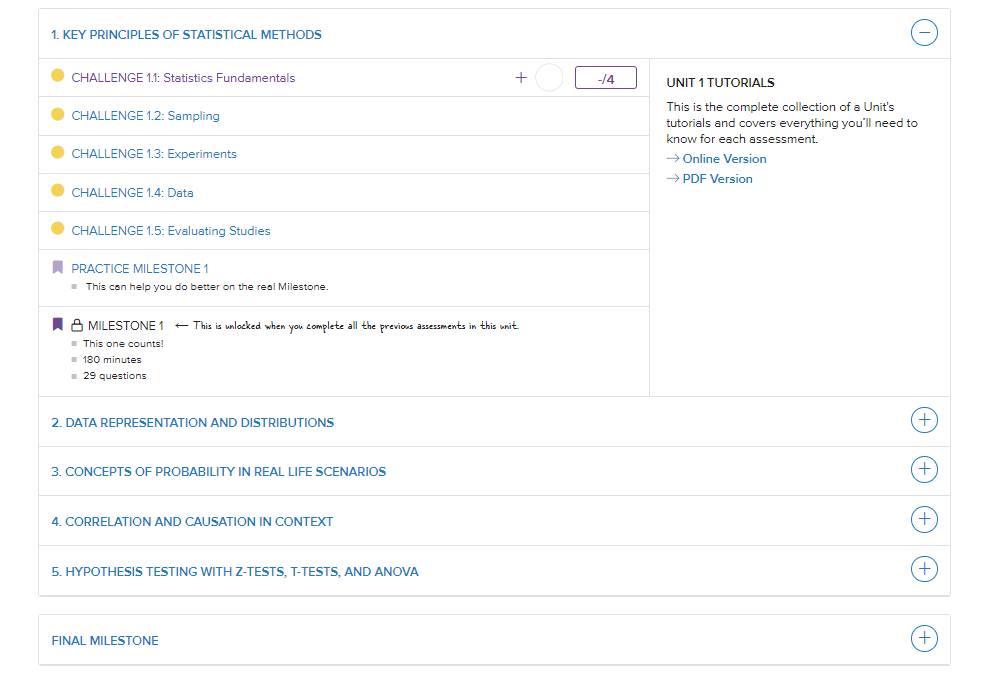The image size is (992, 693).
Task: Click the yellow dot beside Challenge 1.4 Data
Action: click(x=58, y=190)
